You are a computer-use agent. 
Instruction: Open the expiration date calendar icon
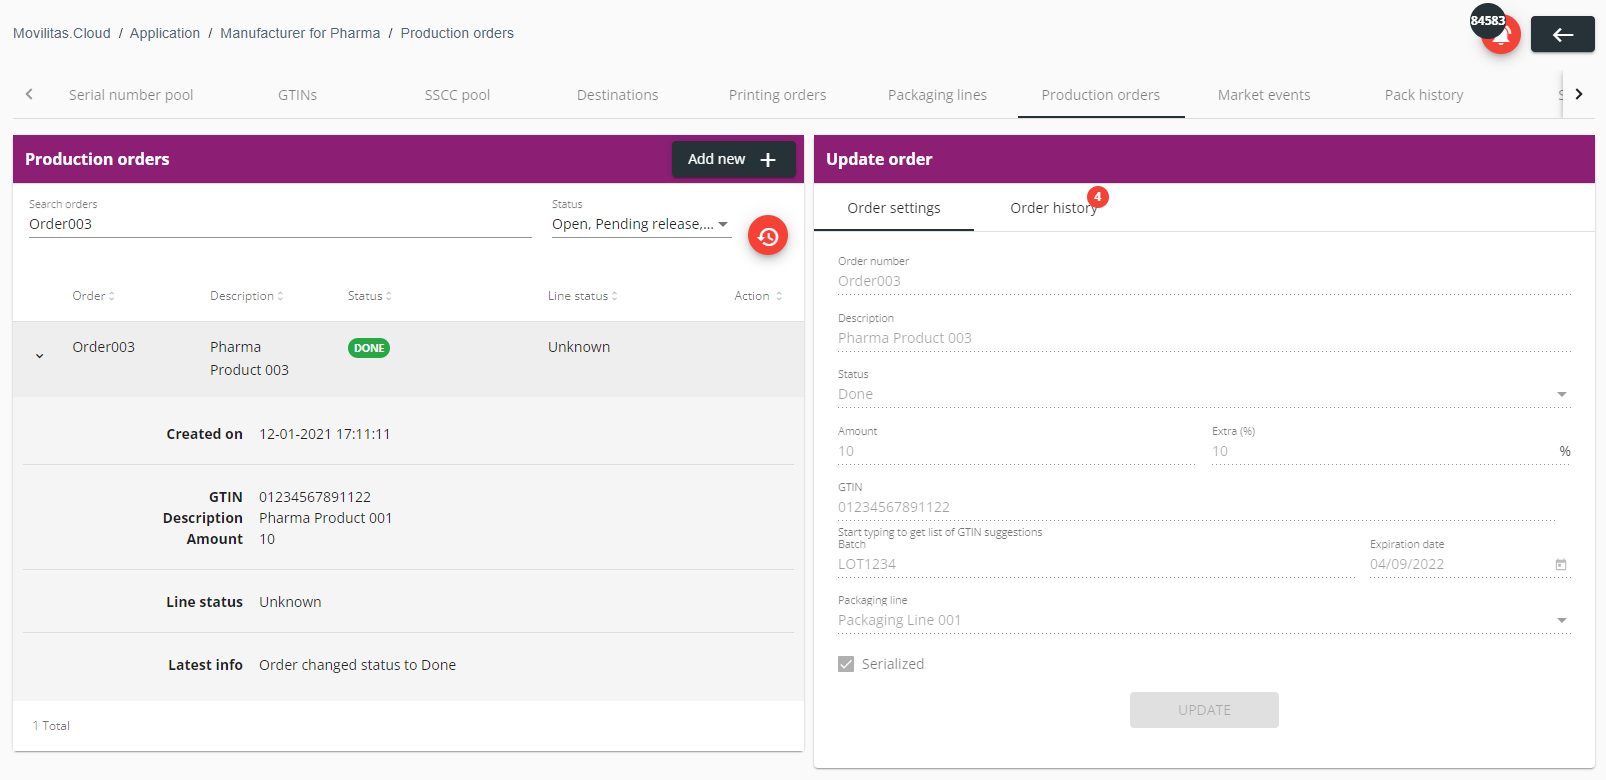tap(1561, 565)
